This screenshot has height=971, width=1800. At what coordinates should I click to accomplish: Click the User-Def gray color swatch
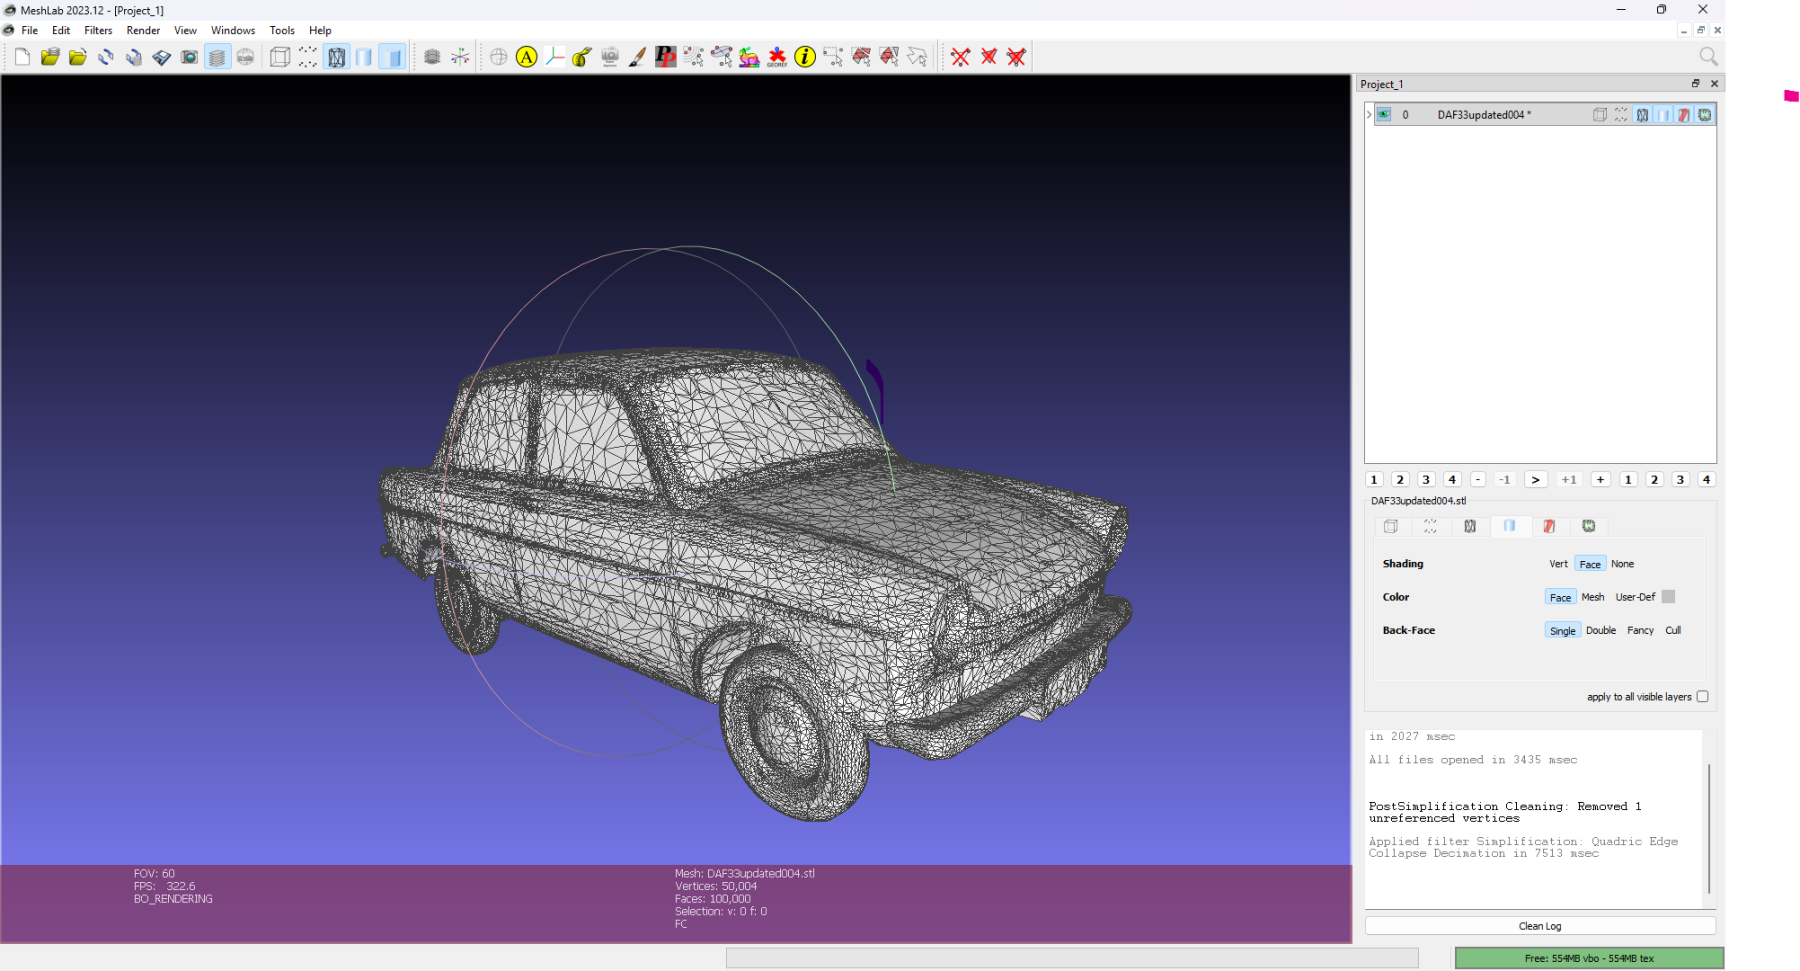pos(1668,597)
